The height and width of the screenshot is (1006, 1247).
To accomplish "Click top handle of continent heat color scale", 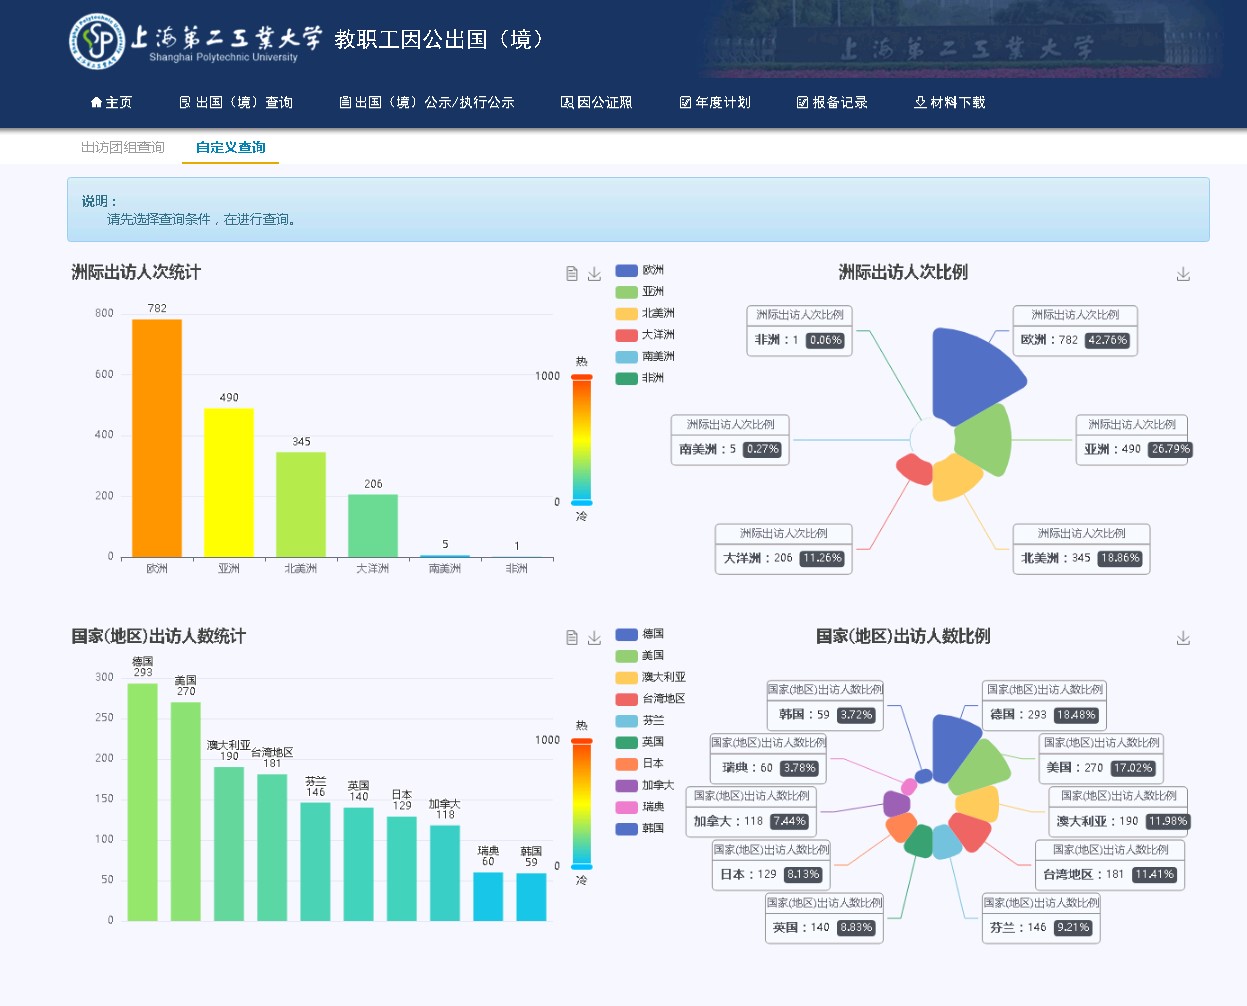I will click(581, 377).
